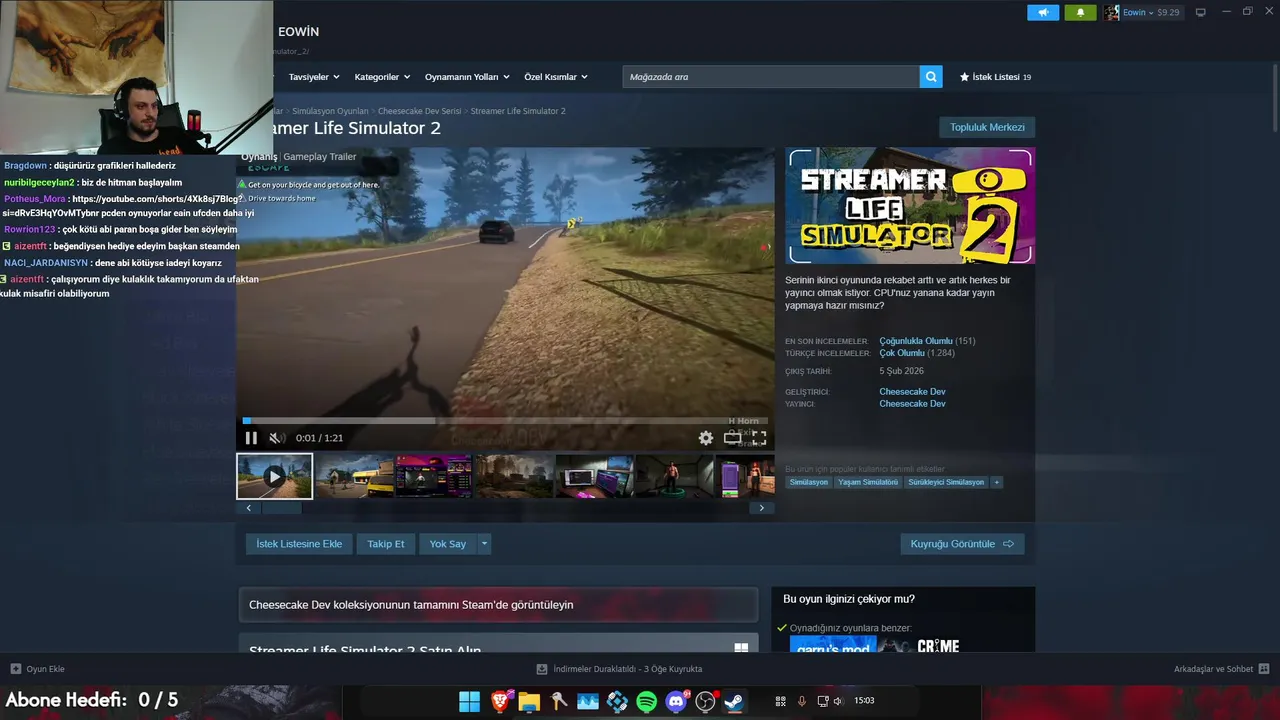This screenshot has width=1280, height=720.
Task: Pause the gameplay trailer
Action: click(x=251, y=438)
